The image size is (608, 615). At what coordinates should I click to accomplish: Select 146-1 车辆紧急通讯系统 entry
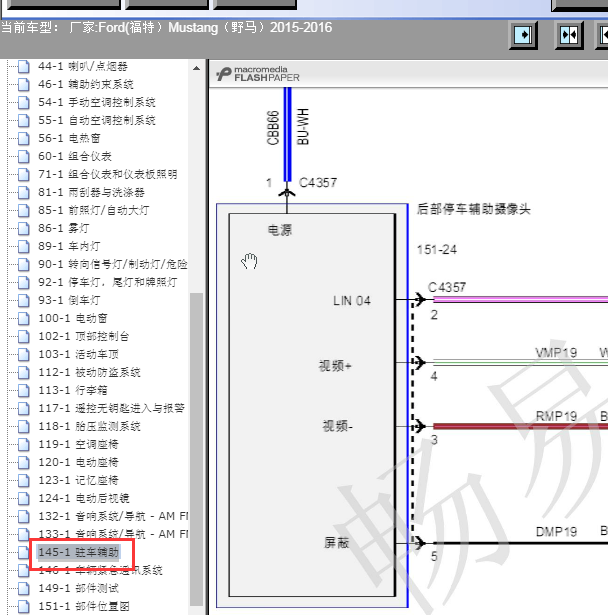pos(100,570)
